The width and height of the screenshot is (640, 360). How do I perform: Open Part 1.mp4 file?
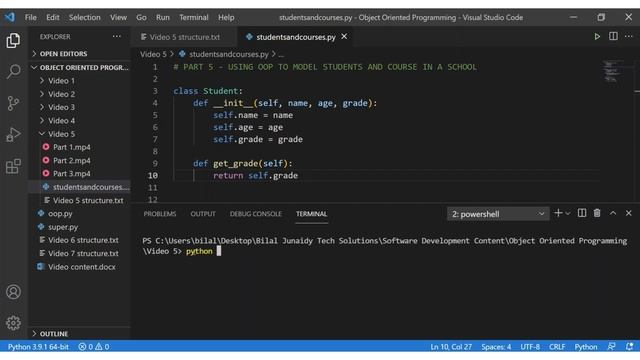click(72, 147)
